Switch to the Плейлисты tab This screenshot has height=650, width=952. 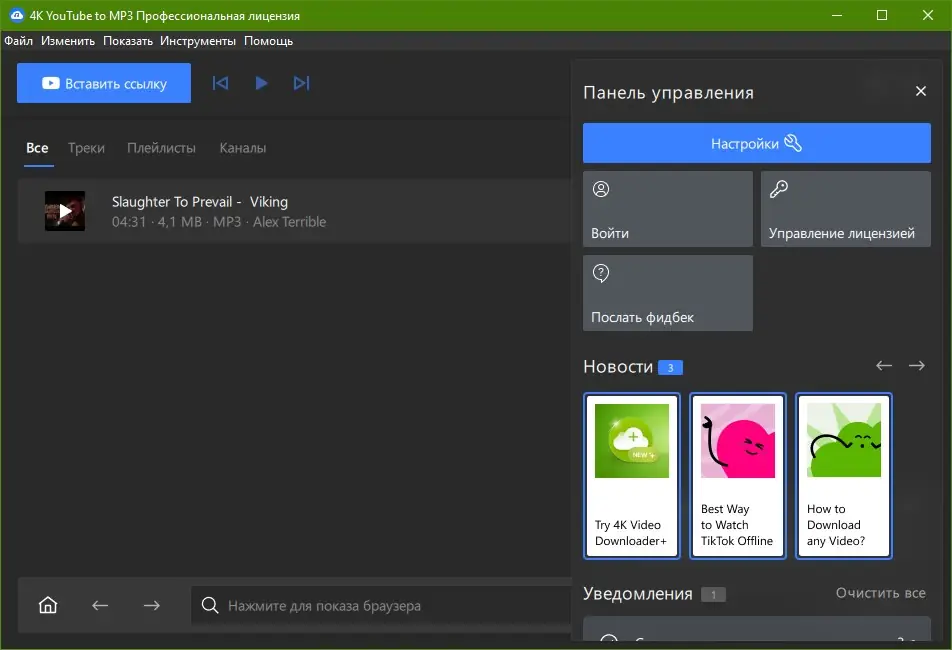pos(162,148)
